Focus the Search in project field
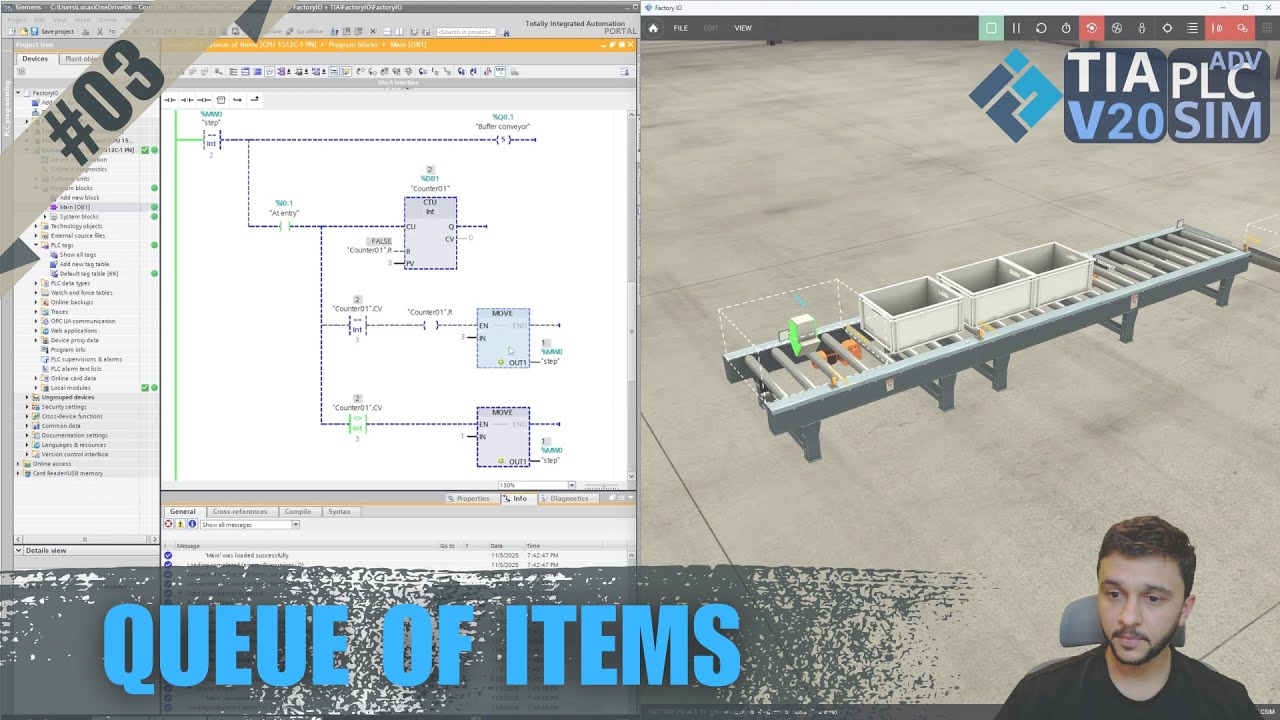The width and height of the screenshot is (1280, 720). (x=467, y=32)
